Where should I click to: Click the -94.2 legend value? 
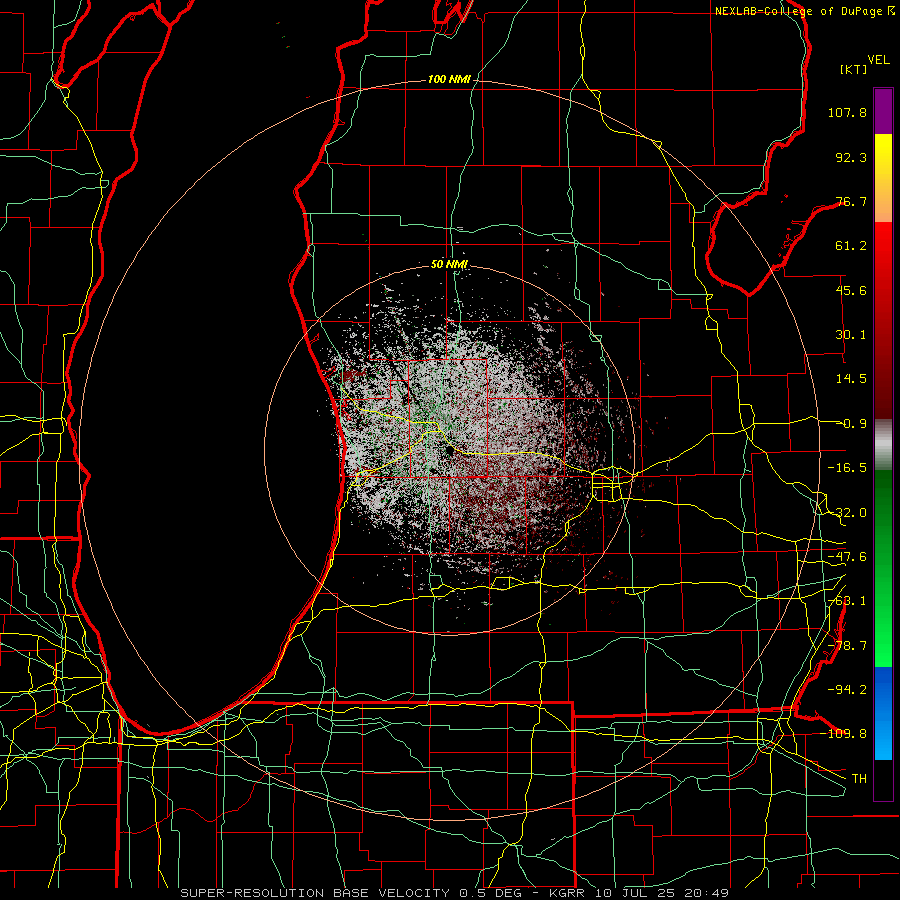click(x=847, y=689)
